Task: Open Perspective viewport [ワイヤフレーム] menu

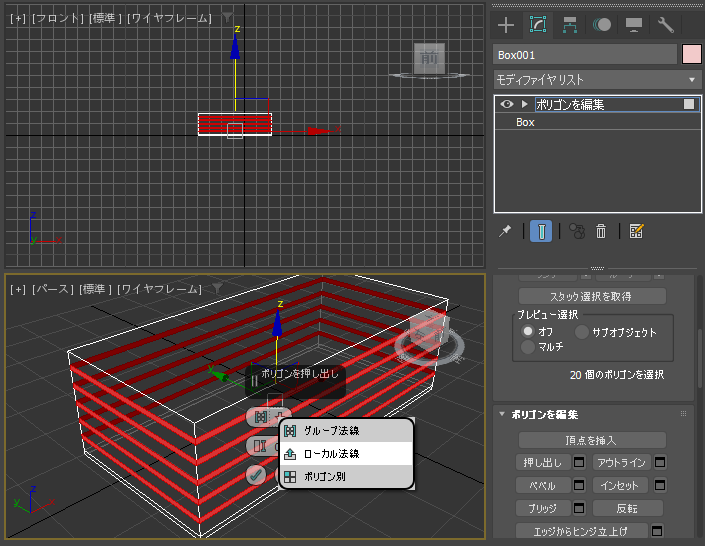Action: pos(160,289)
